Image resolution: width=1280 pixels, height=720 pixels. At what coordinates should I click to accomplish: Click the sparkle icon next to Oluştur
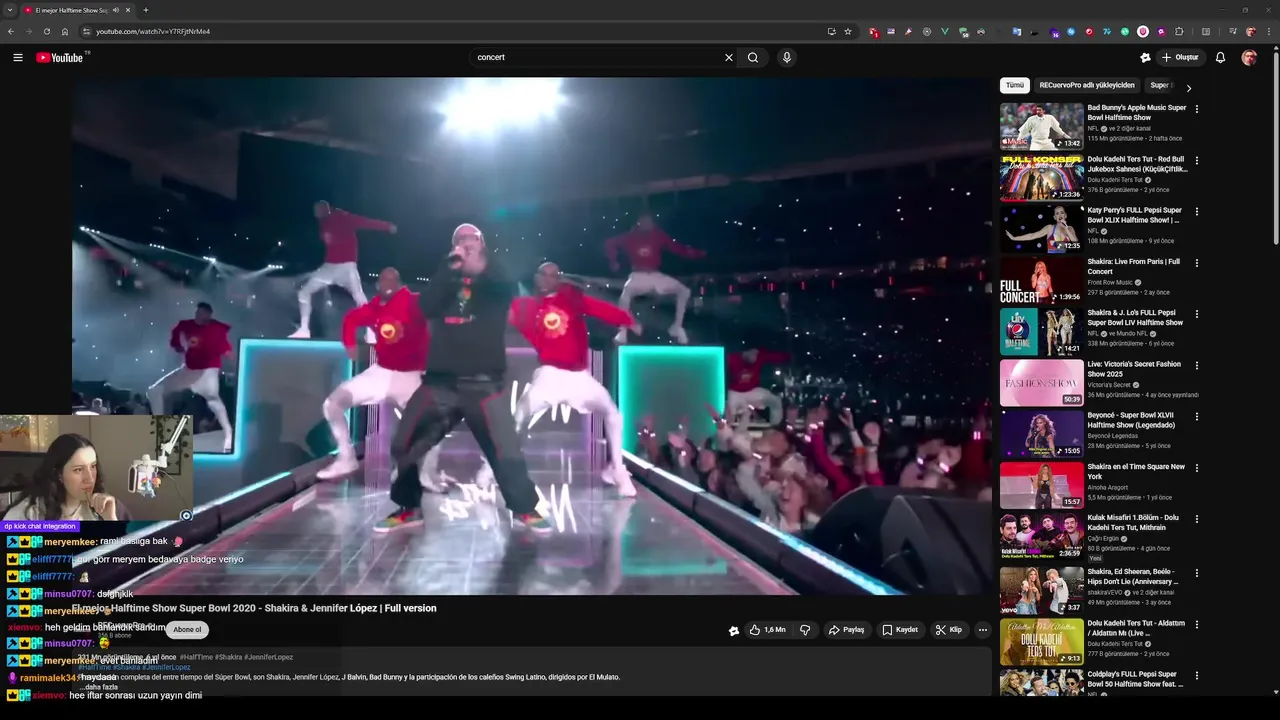1145,57
